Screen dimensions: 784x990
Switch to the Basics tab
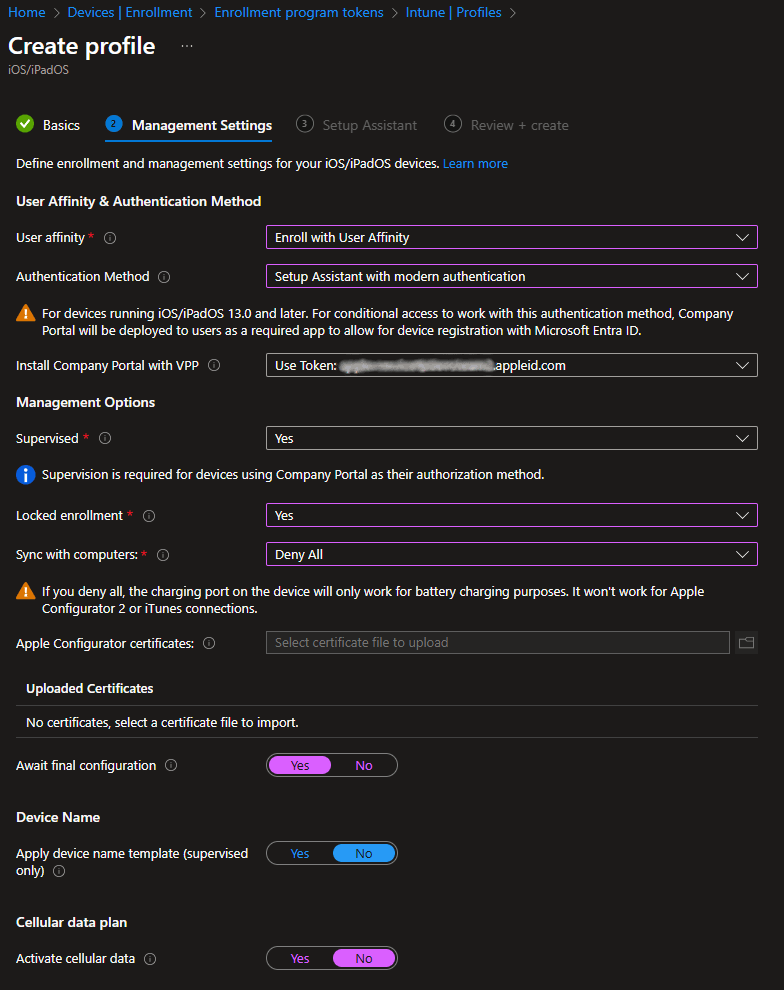60,125
